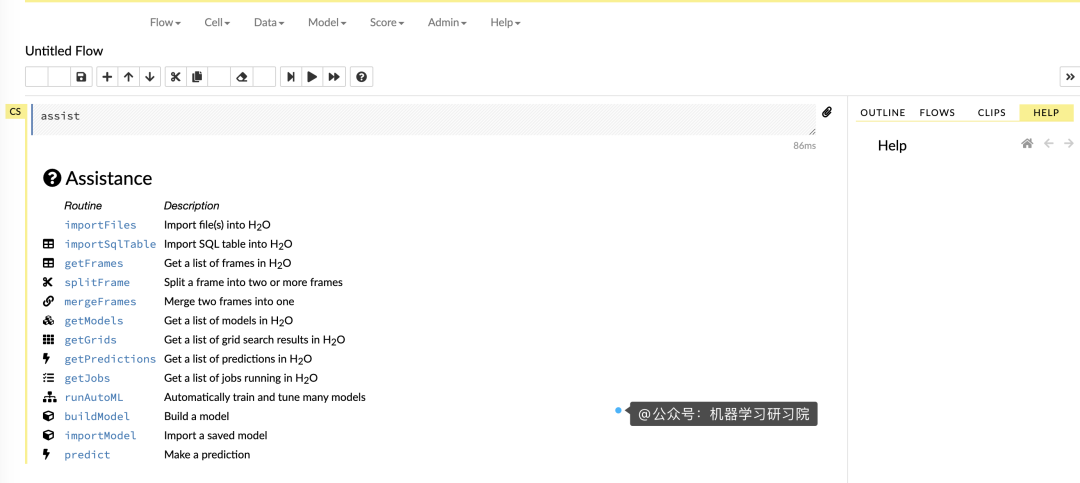Select the HELP sidebar tab
1080x483 pixels.
pyautogui.click(x=1046, y=112)
